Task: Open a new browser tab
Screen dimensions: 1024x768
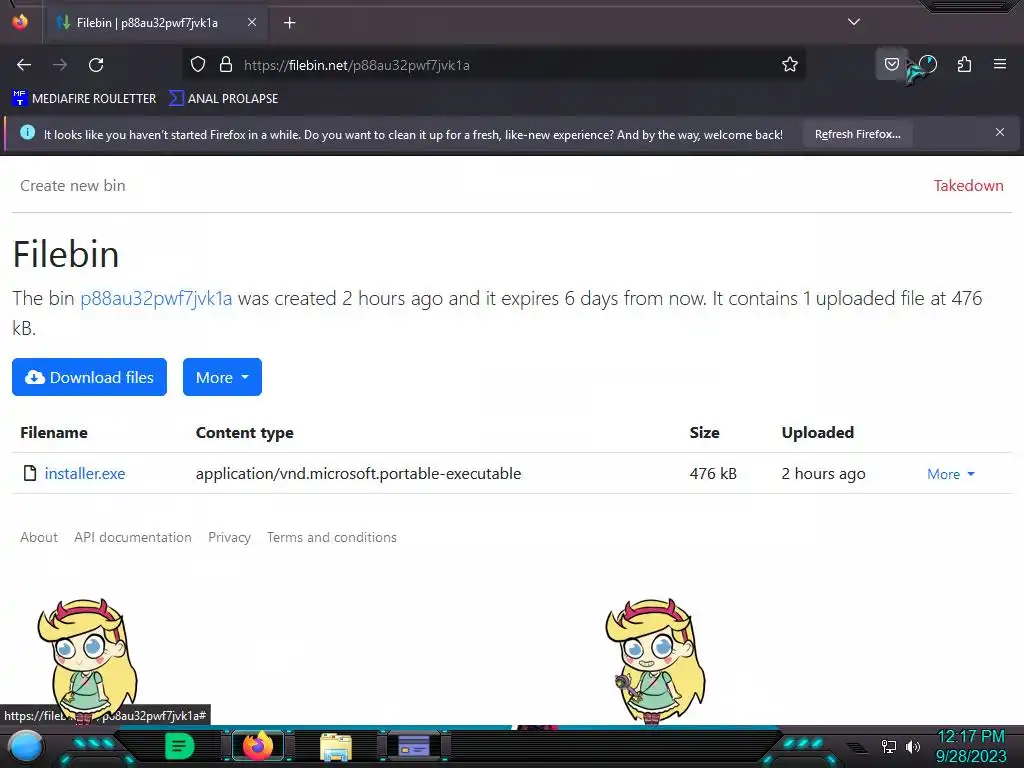Action: click(289, 23)
